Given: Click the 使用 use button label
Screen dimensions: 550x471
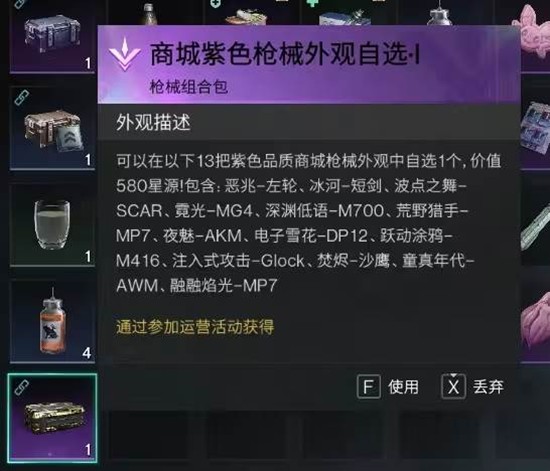Looking at the screenshot, I should coord(403,387).
